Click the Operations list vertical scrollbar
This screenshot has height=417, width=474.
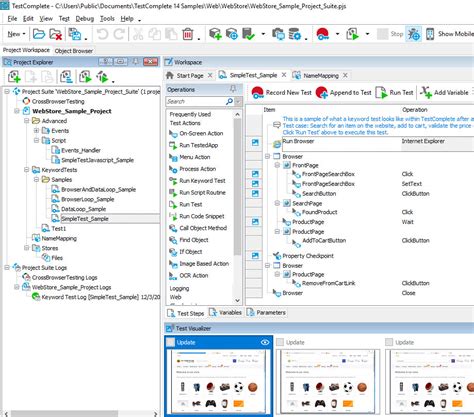237,187
